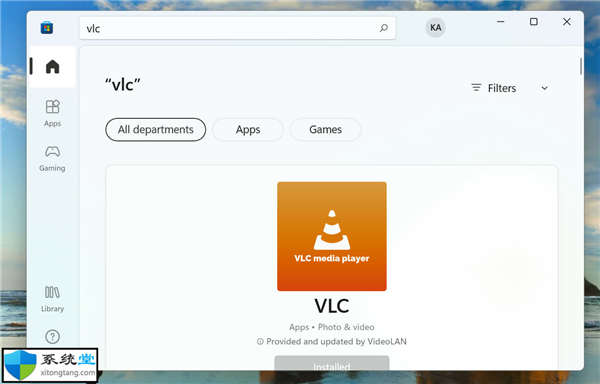Click the VLC app title
Viewport: 600px width, 384px height.
(332, 306)
